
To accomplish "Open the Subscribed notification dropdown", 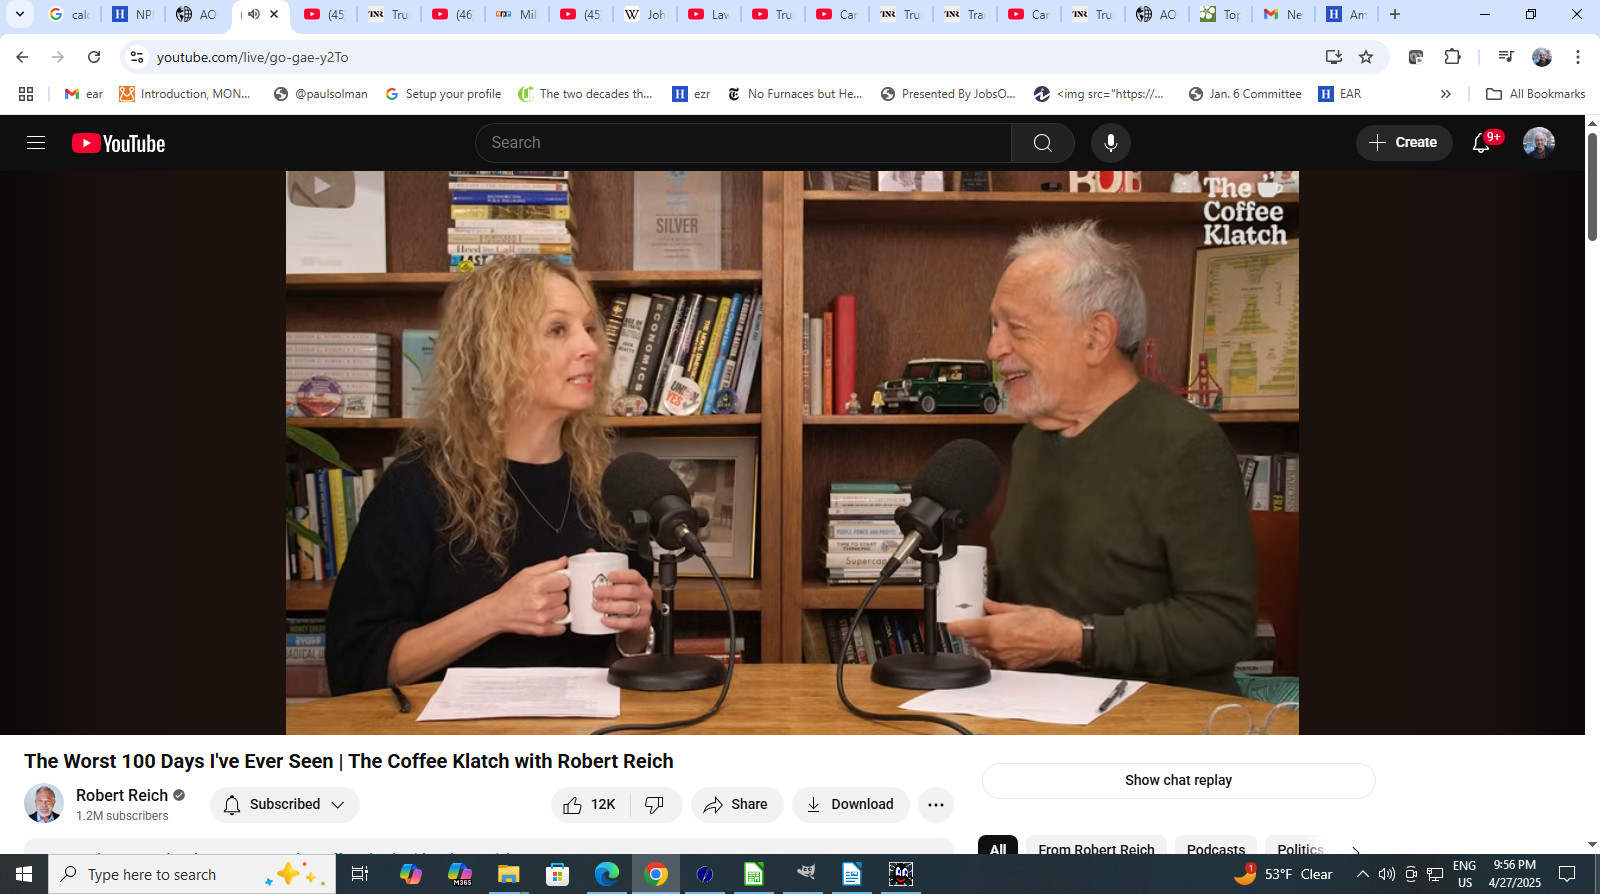I will [284, 804].
